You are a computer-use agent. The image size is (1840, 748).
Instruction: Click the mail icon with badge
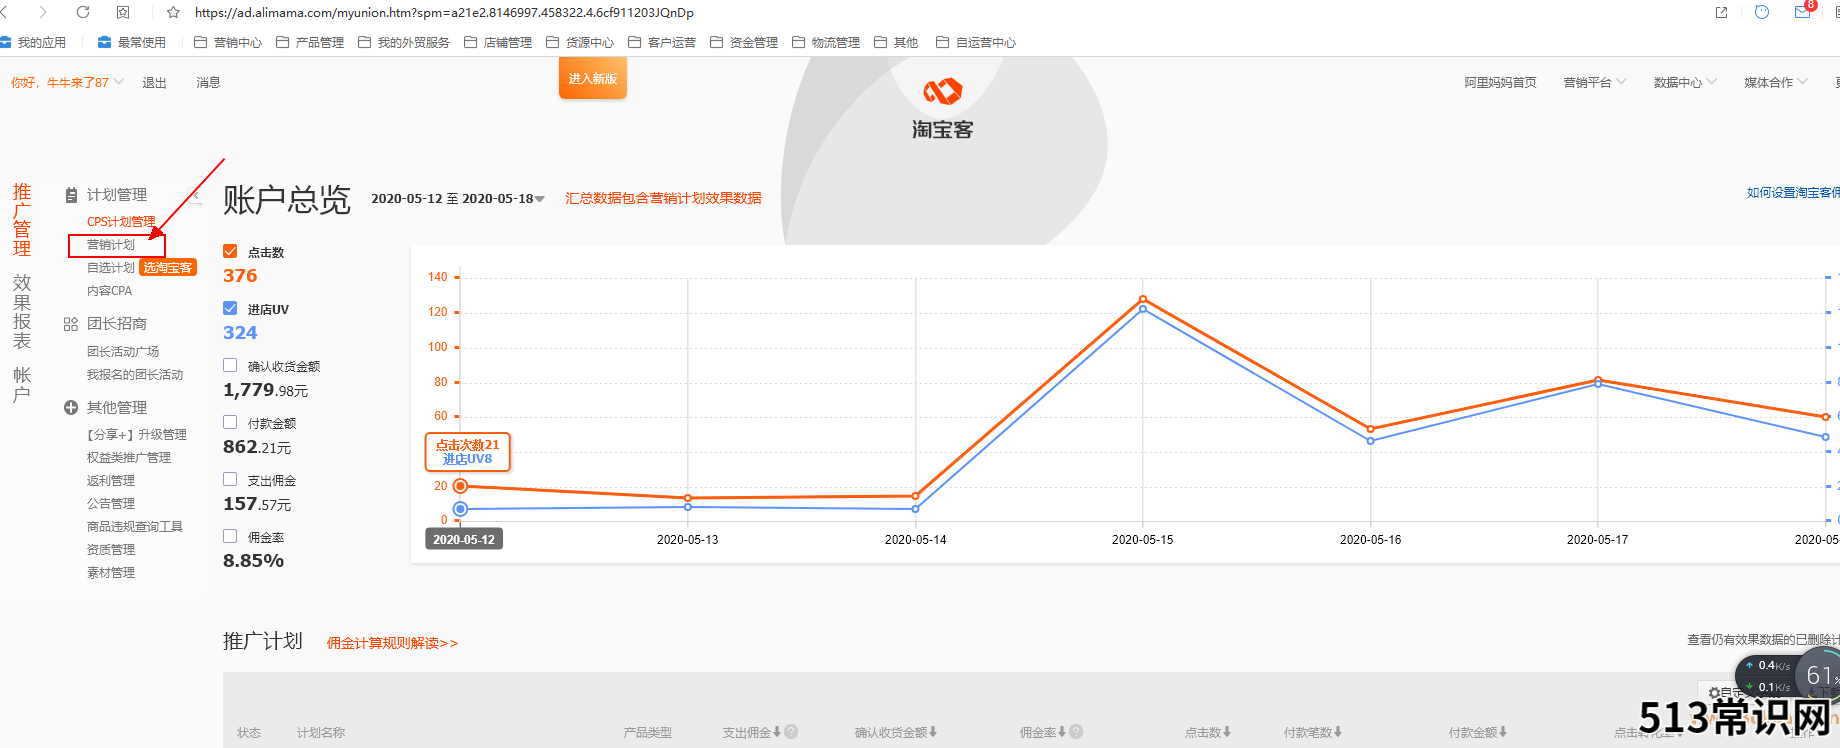tap(1803, 12)
